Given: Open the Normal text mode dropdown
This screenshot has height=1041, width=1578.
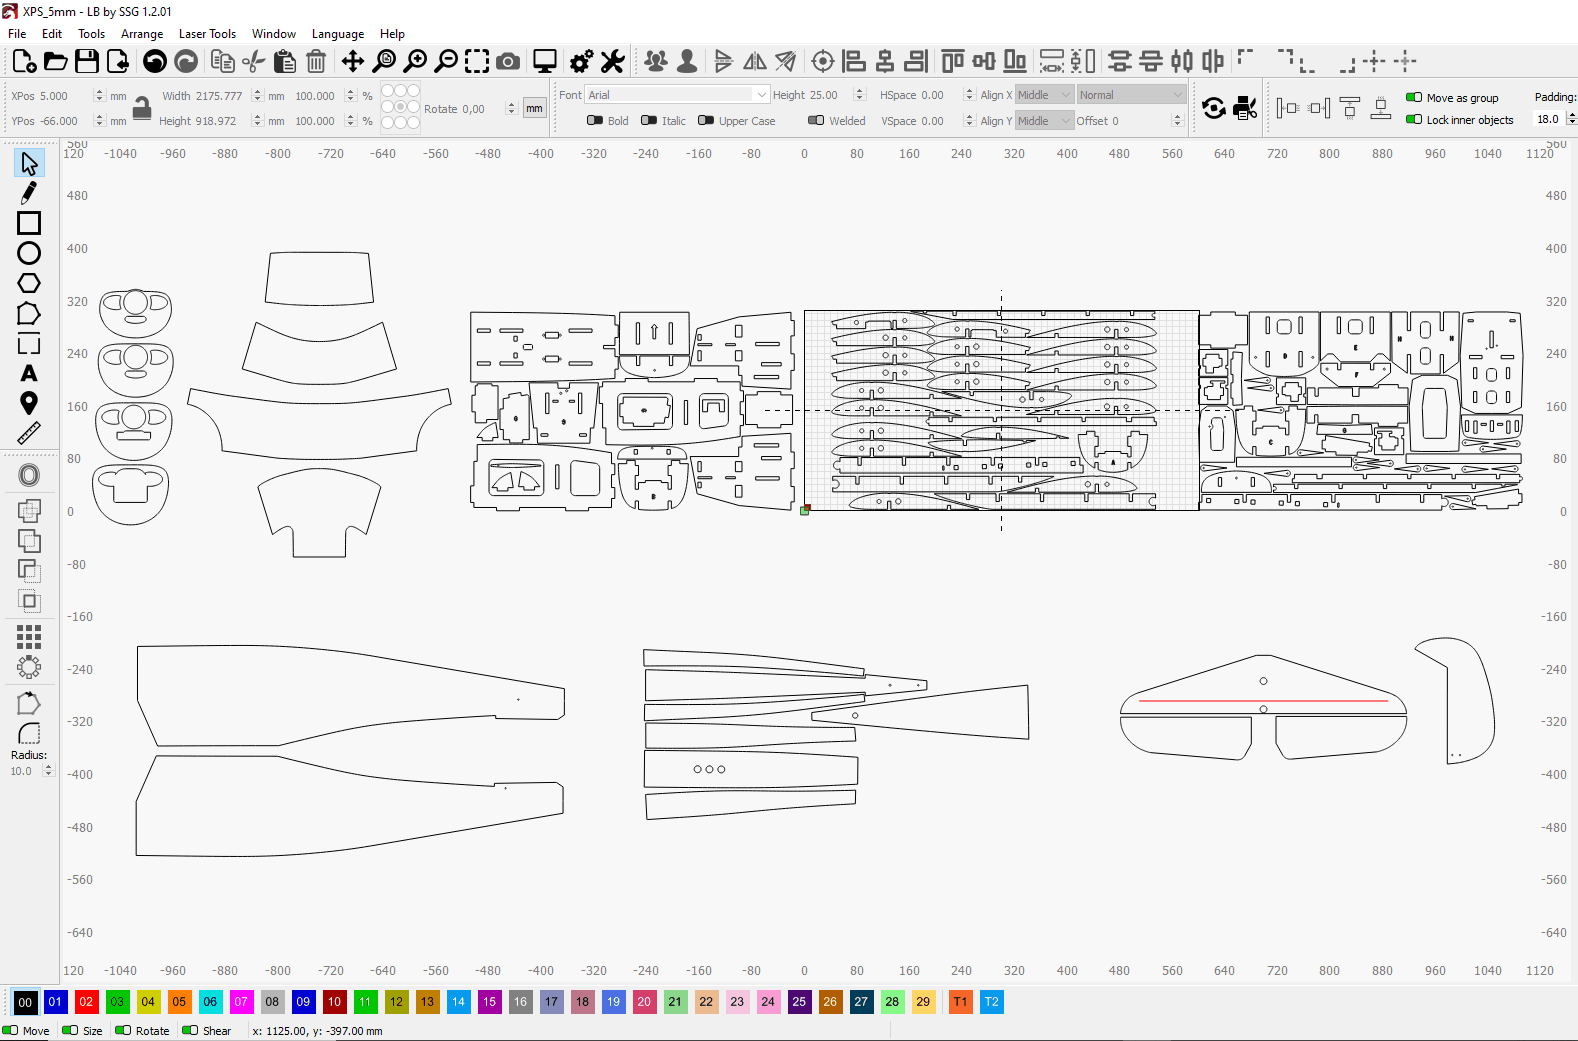Looking at the screenshot, I should tap(1130, 95).
